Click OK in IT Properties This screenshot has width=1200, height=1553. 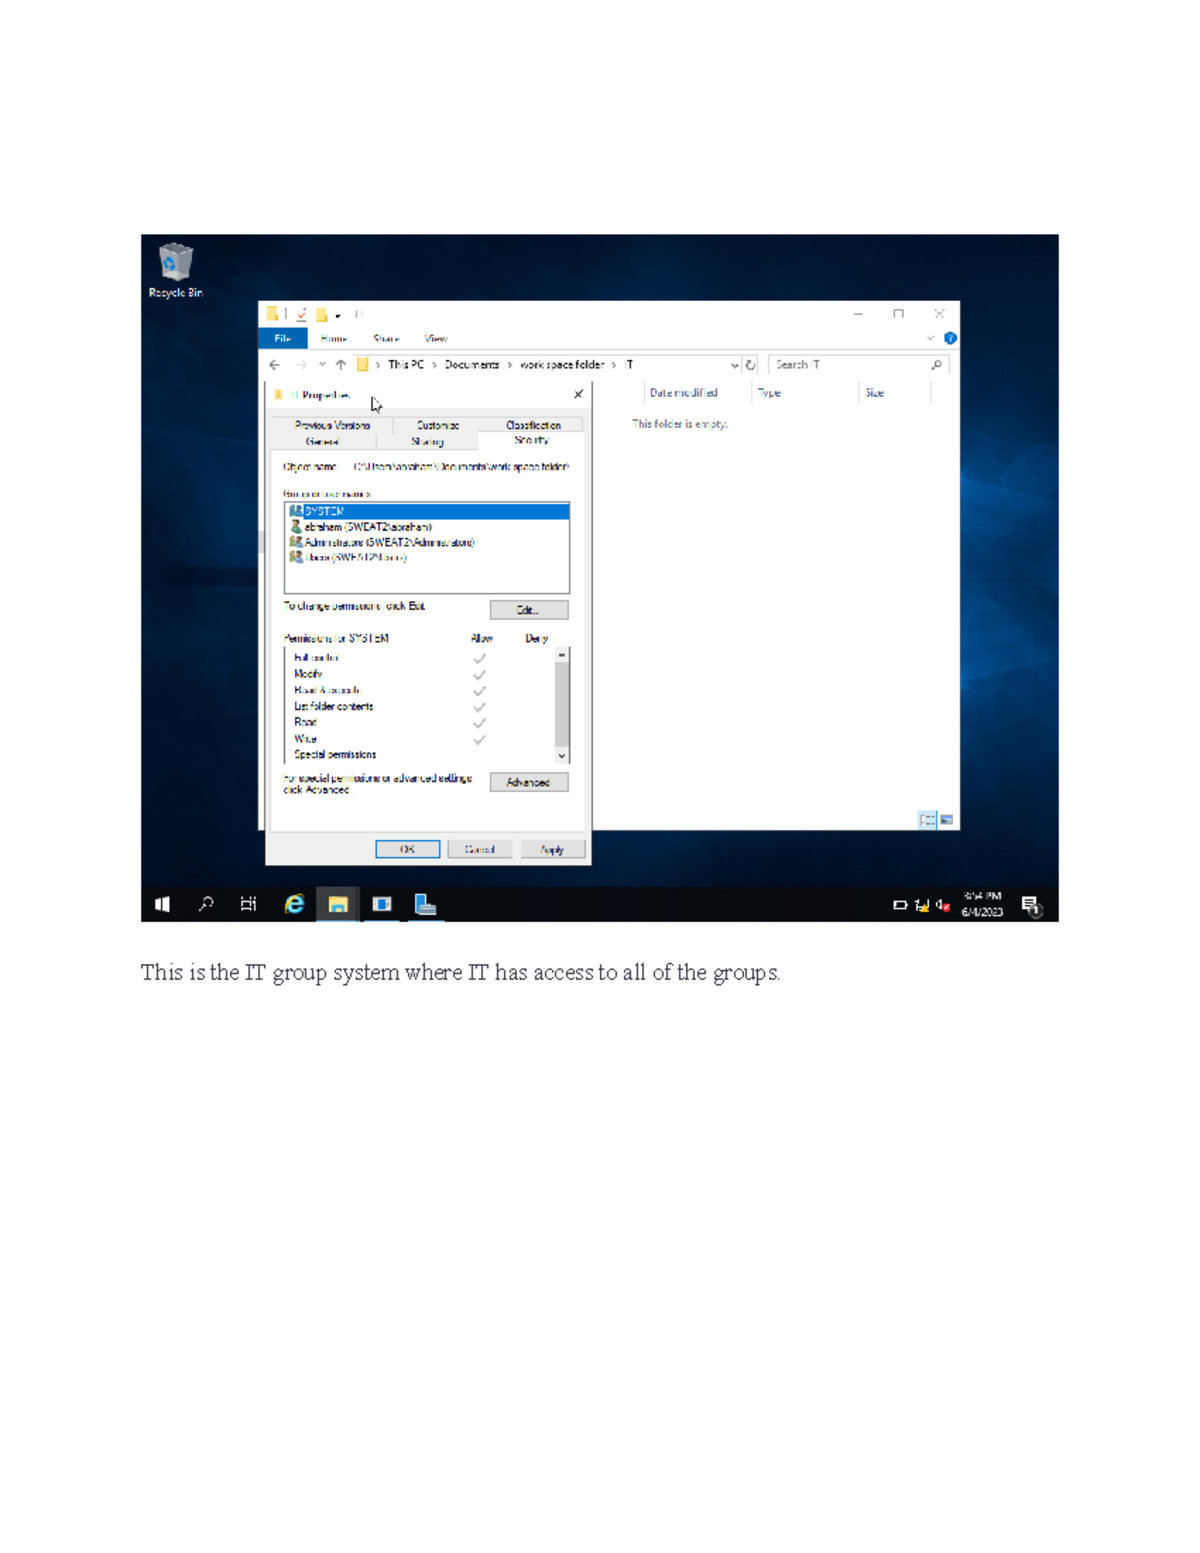407,849
